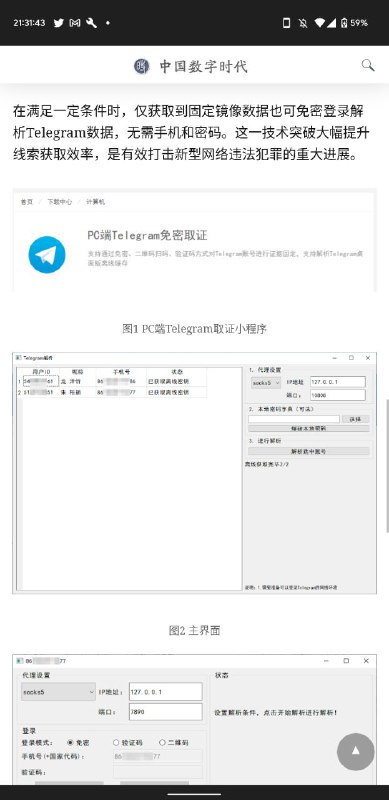Screen dimensions: 389x800
Task: Open the PC端Telegram免密取证 heading in figure 1
Action: tap(148, 235)
